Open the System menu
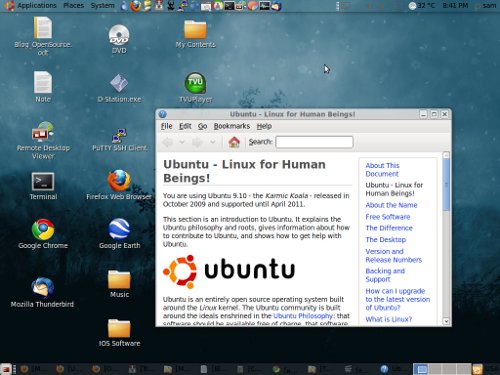The height and width of the screenshot is (375, 500). pos(102,6)
